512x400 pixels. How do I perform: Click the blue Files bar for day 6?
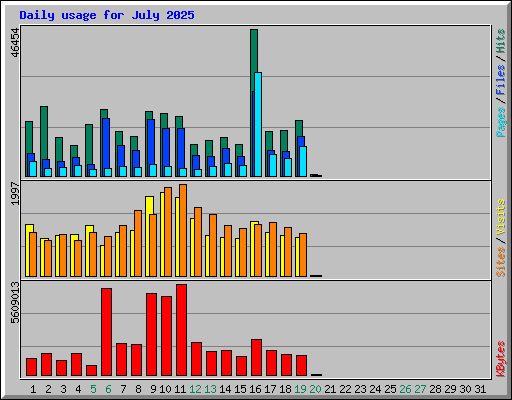tap(106, 143)
